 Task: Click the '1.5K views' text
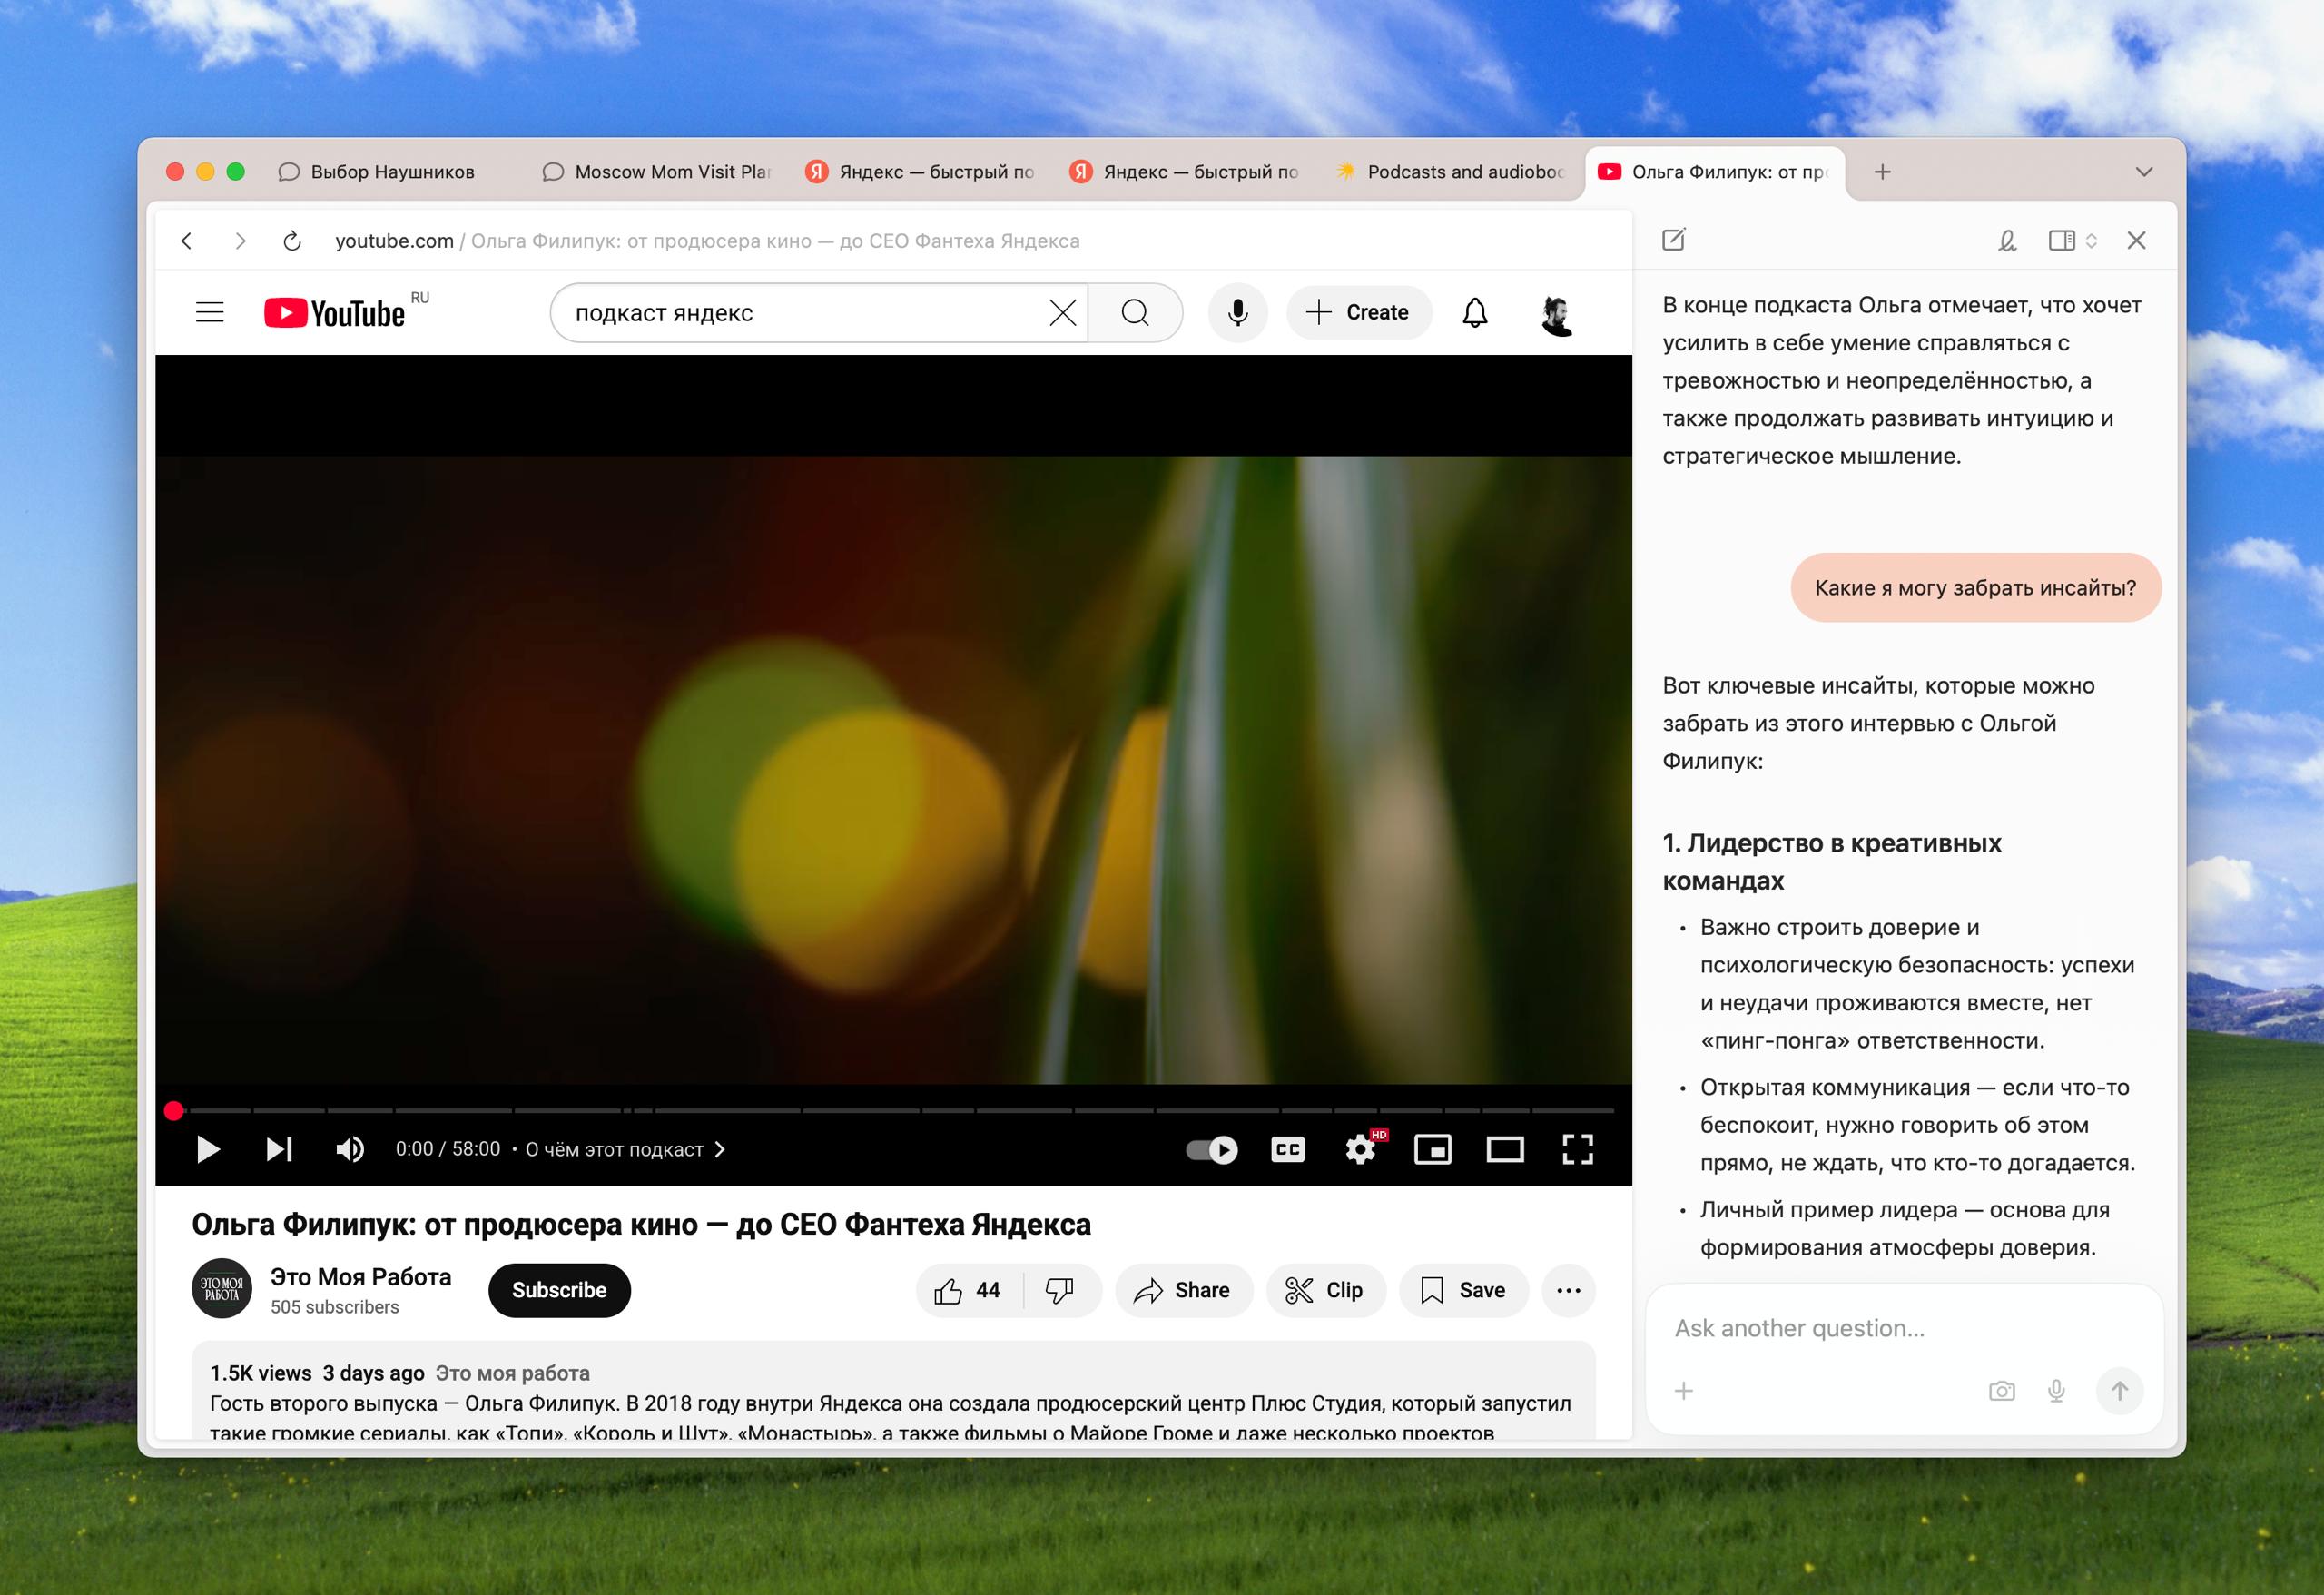point(261,1373)
